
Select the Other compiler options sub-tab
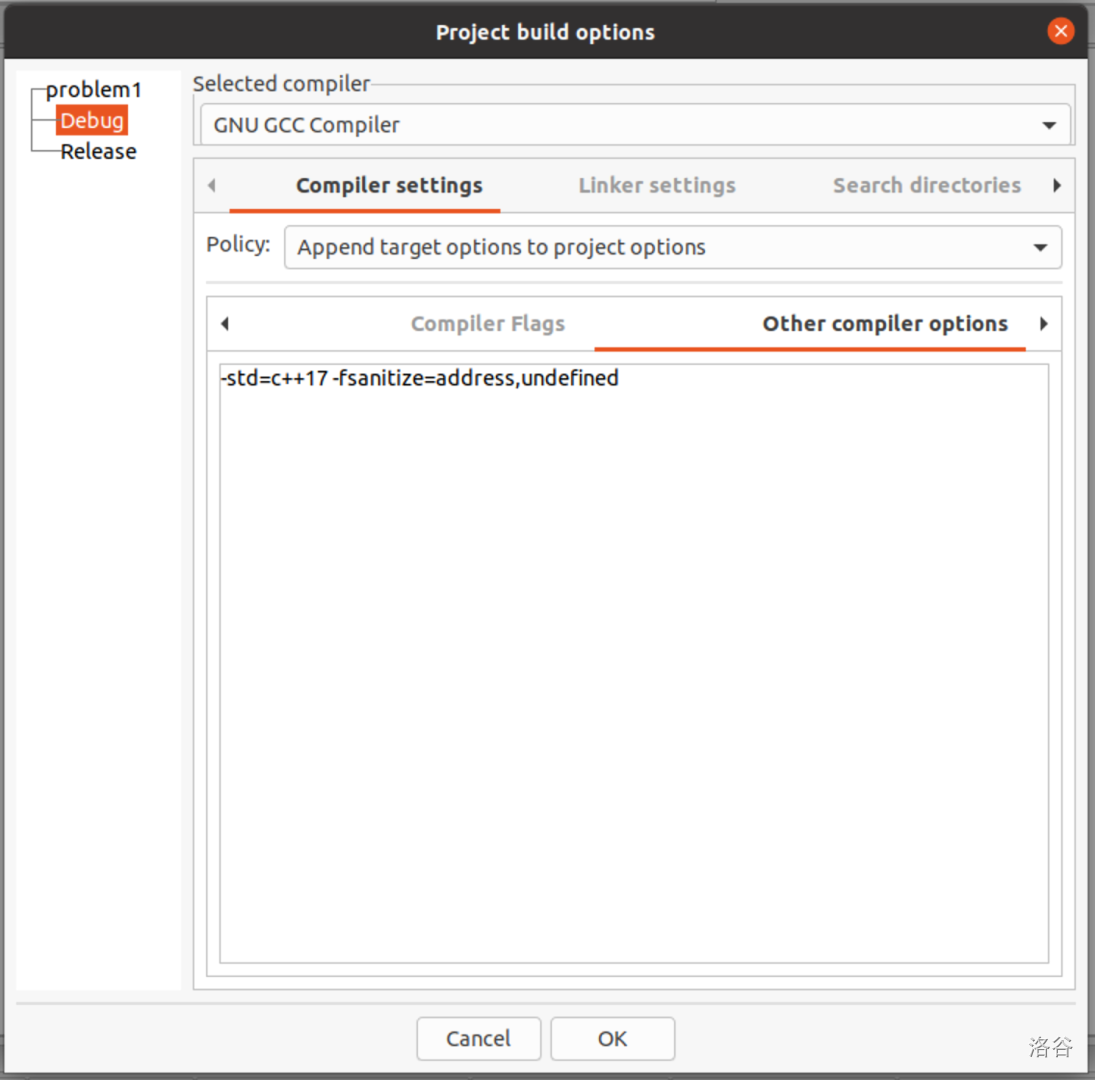(885, 324)
